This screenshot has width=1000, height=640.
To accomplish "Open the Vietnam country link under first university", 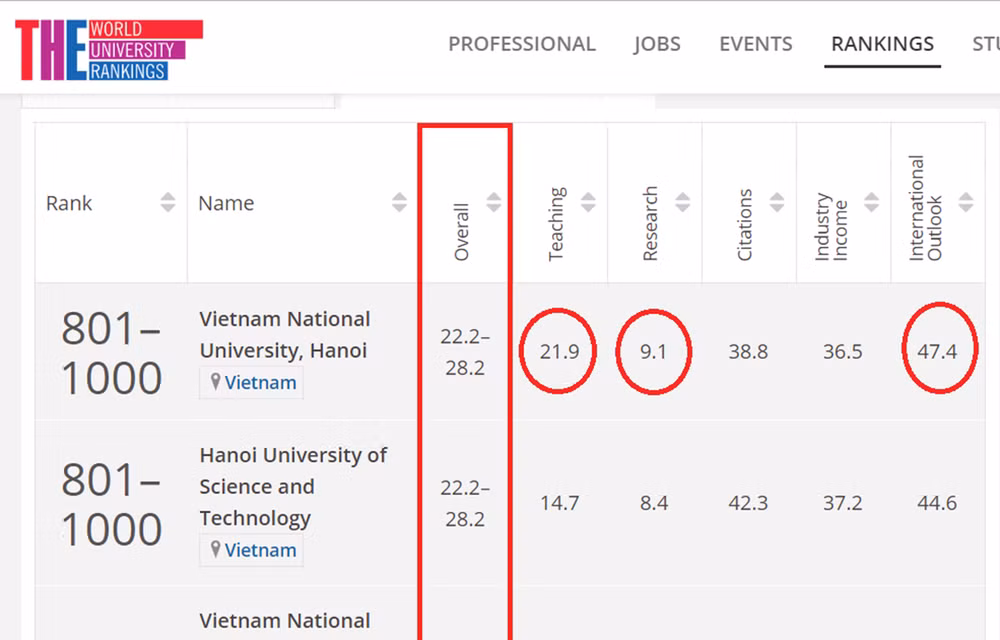I will 261,382.
